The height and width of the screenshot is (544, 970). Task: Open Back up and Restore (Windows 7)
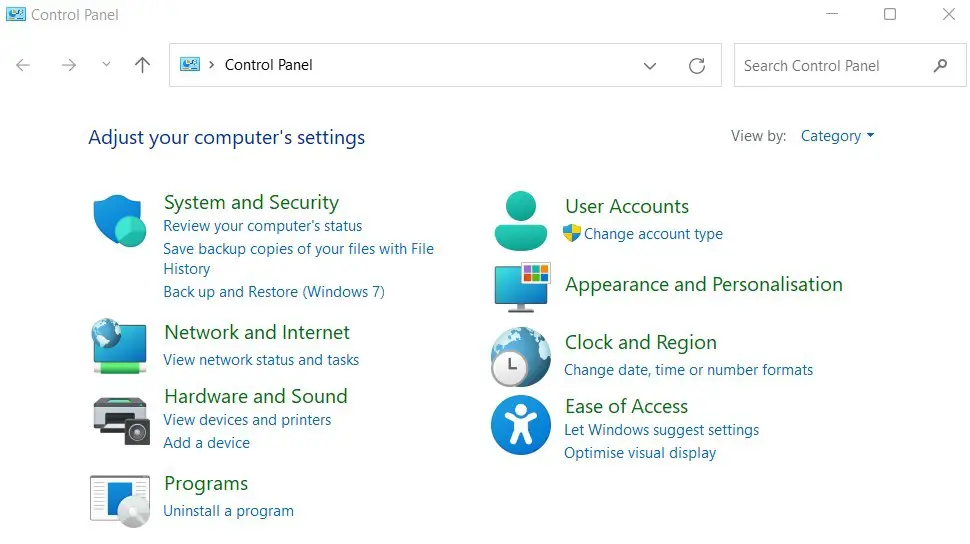[274, 292]
